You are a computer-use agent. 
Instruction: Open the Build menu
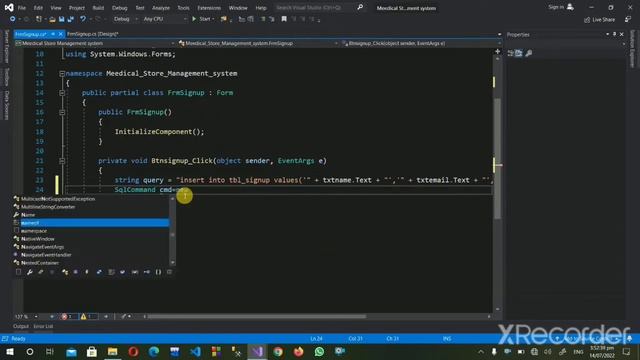coord(98,8)
